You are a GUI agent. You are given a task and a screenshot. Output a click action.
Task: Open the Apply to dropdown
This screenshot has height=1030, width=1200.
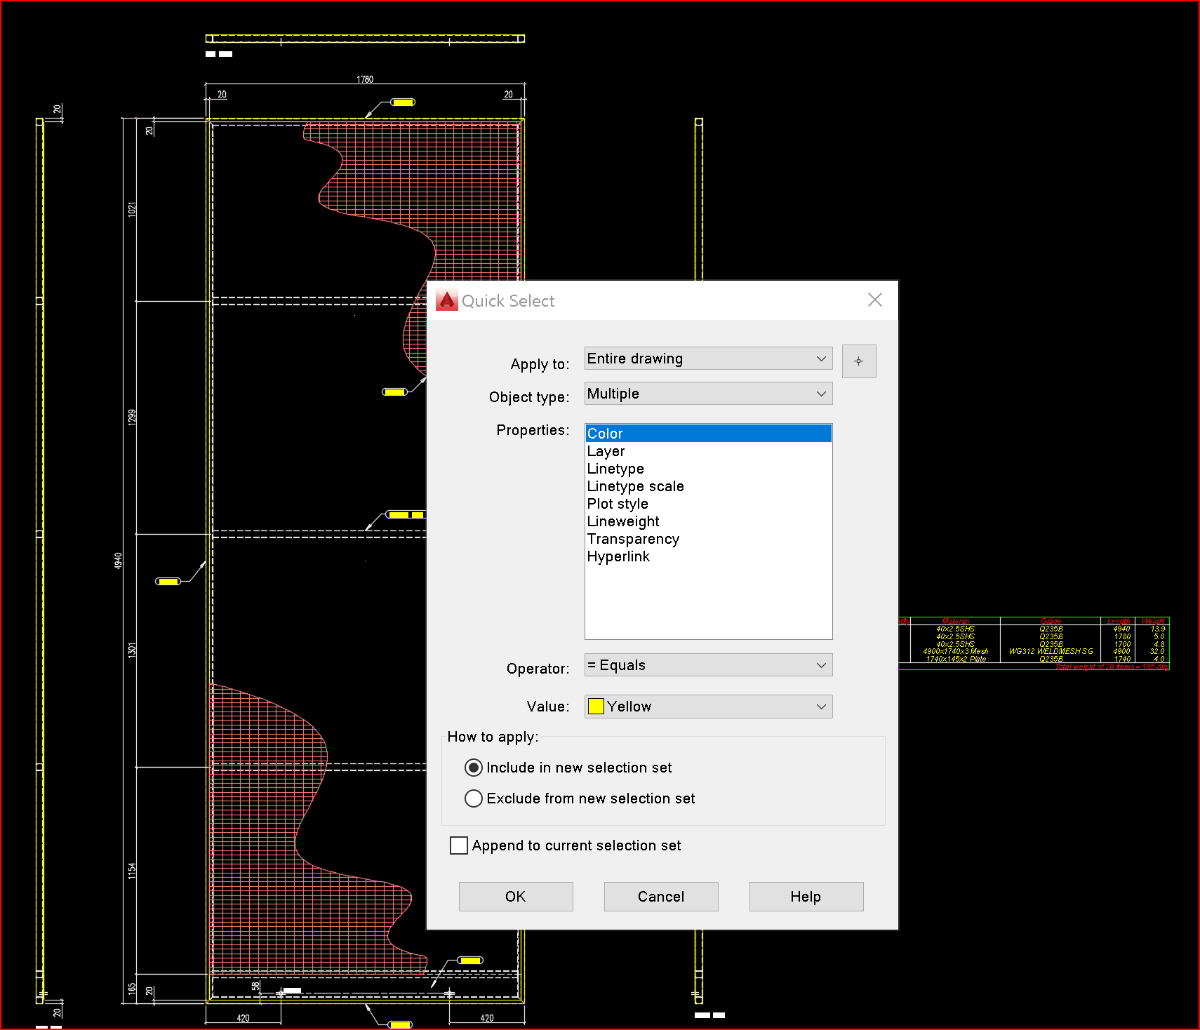(708, 358)
